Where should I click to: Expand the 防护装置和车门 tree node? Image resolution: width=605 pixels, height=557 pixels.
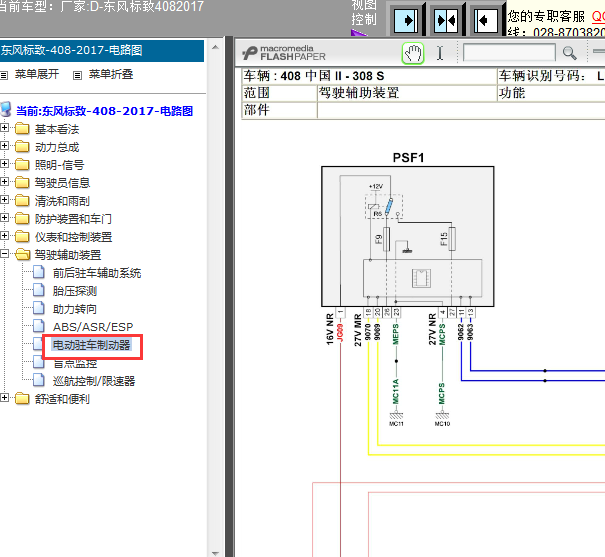(4, 218)
